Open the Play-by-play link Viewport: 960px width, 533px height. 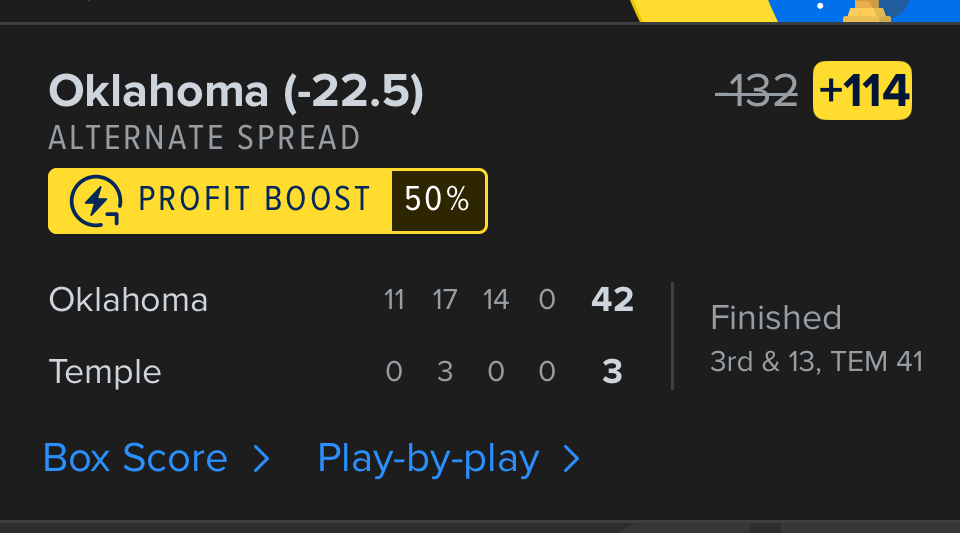(x=428, y=459)
